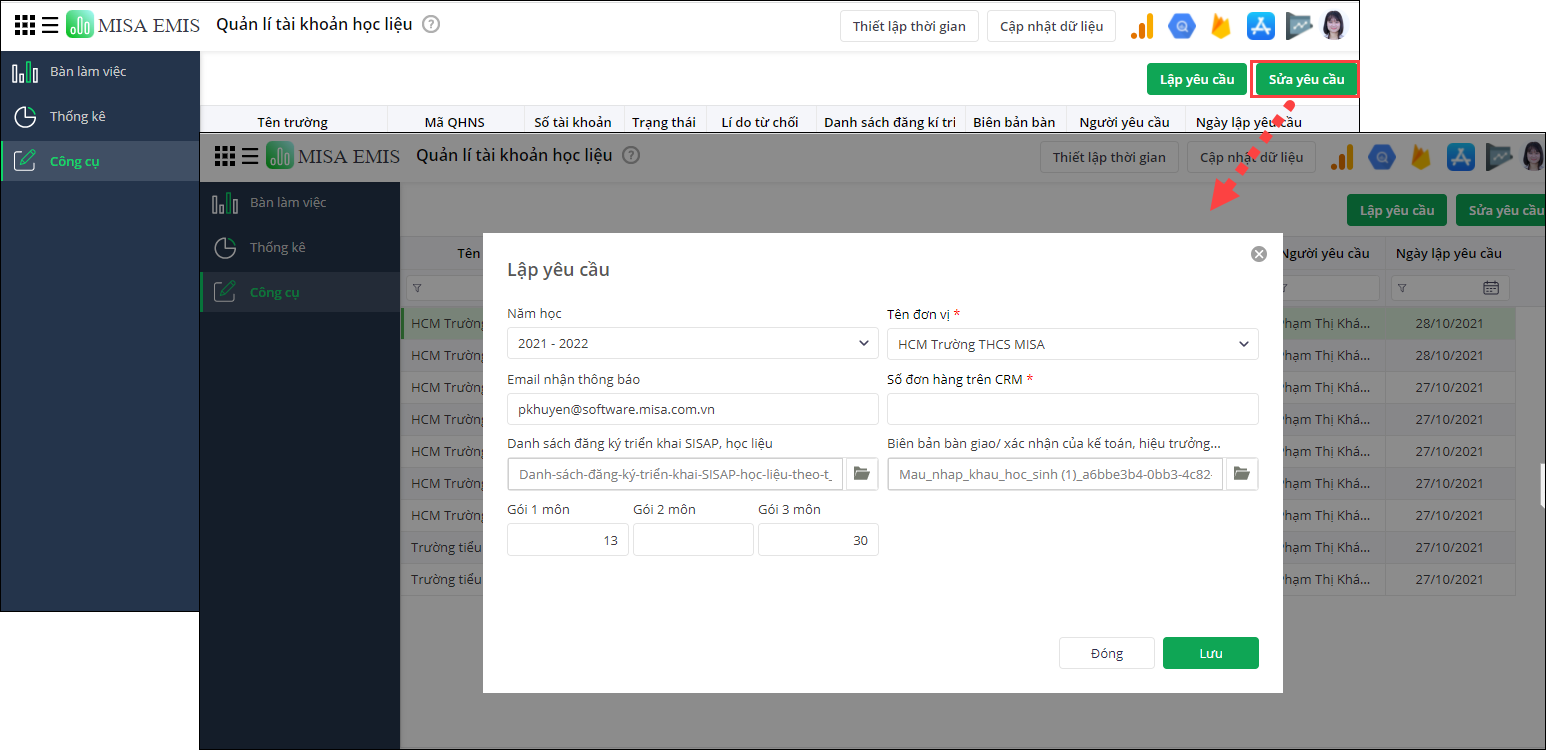Click filter funnel in Ngày lập yêu cầu column
Image resolution: width=1546 pixels, height=750 pixels.
(1402, 288)
